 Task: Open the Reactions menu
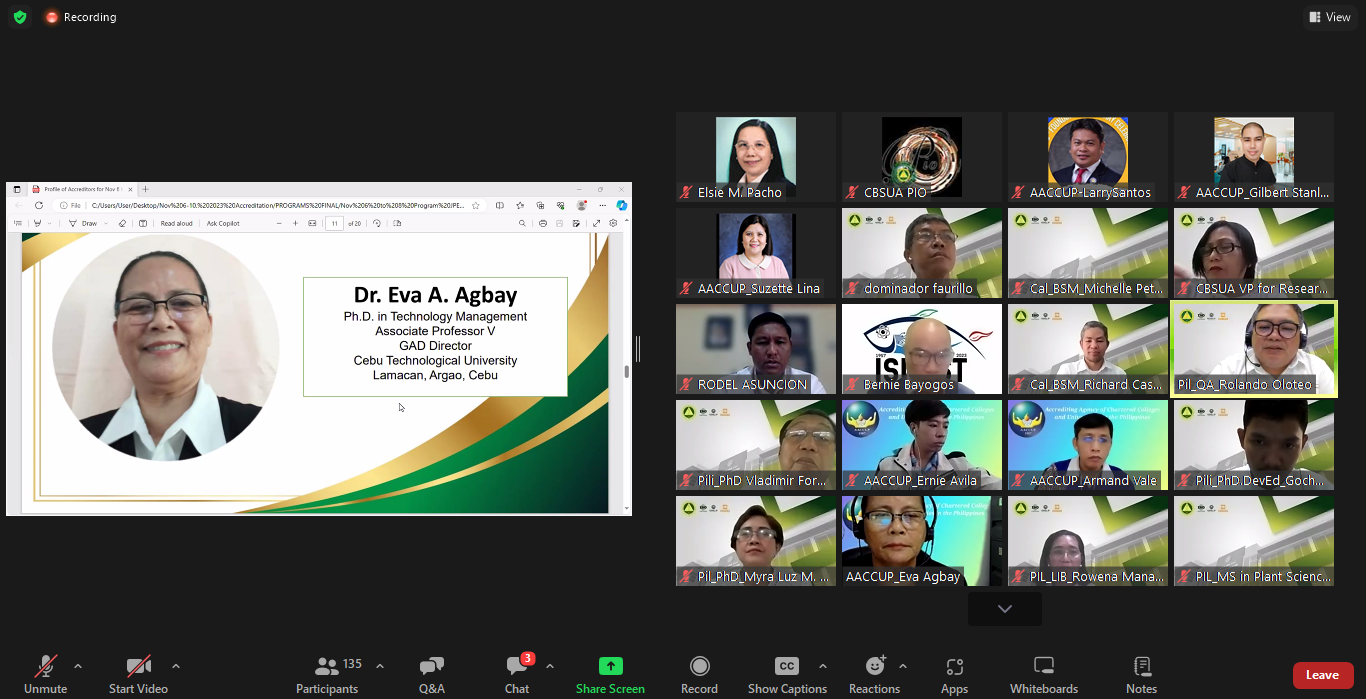(875, 675)
